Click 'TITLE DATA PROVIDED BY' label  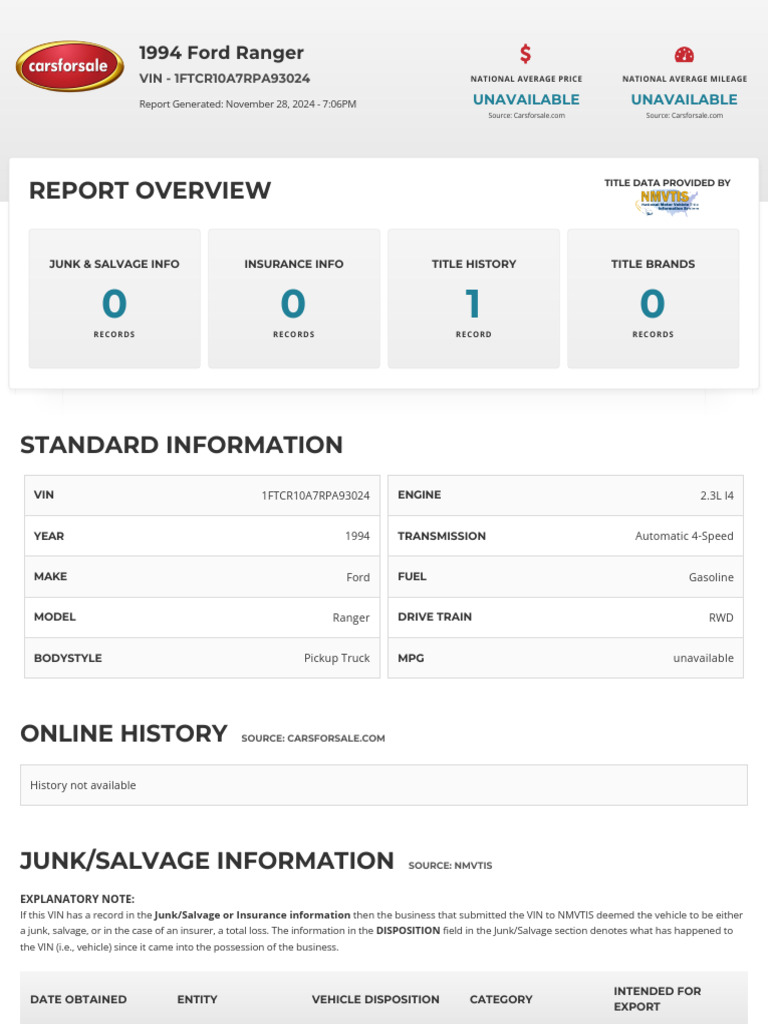coord(667,183)
